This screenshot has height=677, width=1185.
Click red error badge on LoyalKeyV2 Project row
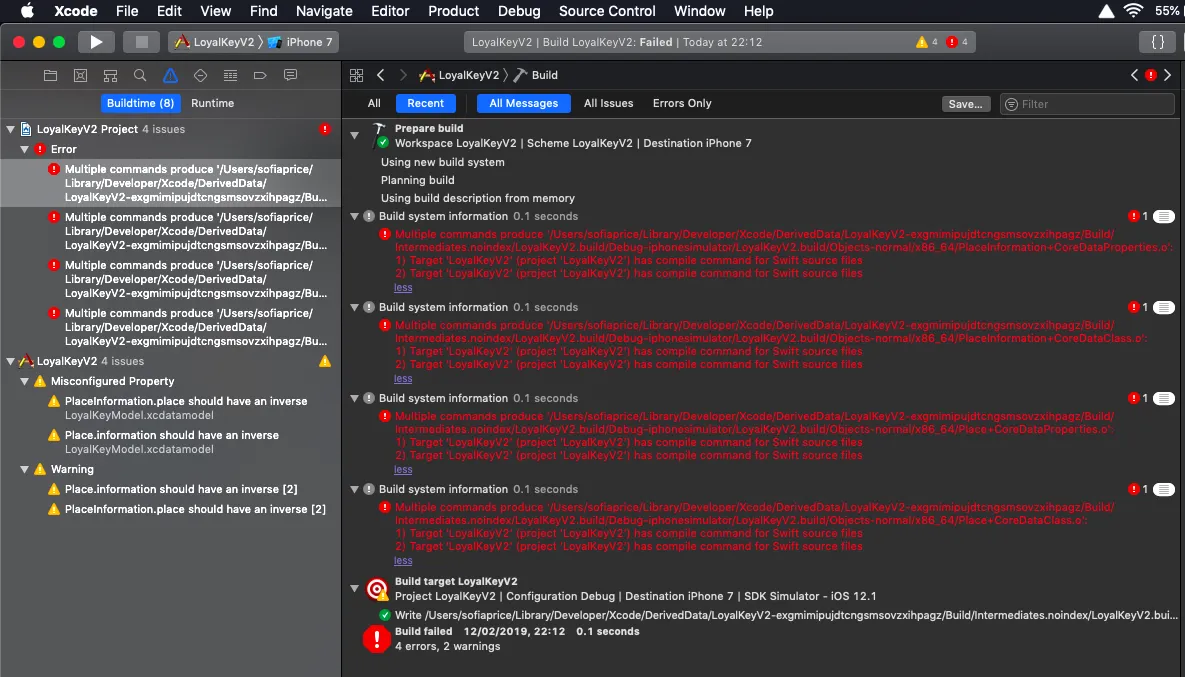pos(325,129)
